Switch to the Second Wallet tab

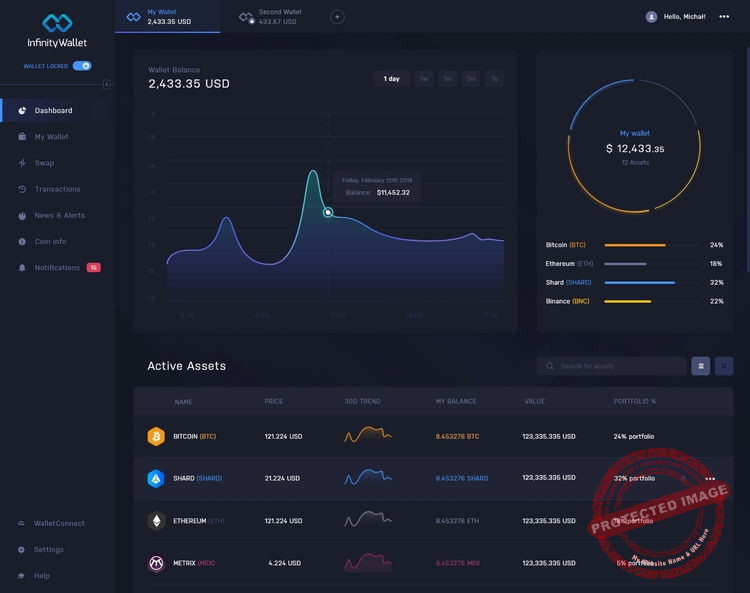coord(271,17)
